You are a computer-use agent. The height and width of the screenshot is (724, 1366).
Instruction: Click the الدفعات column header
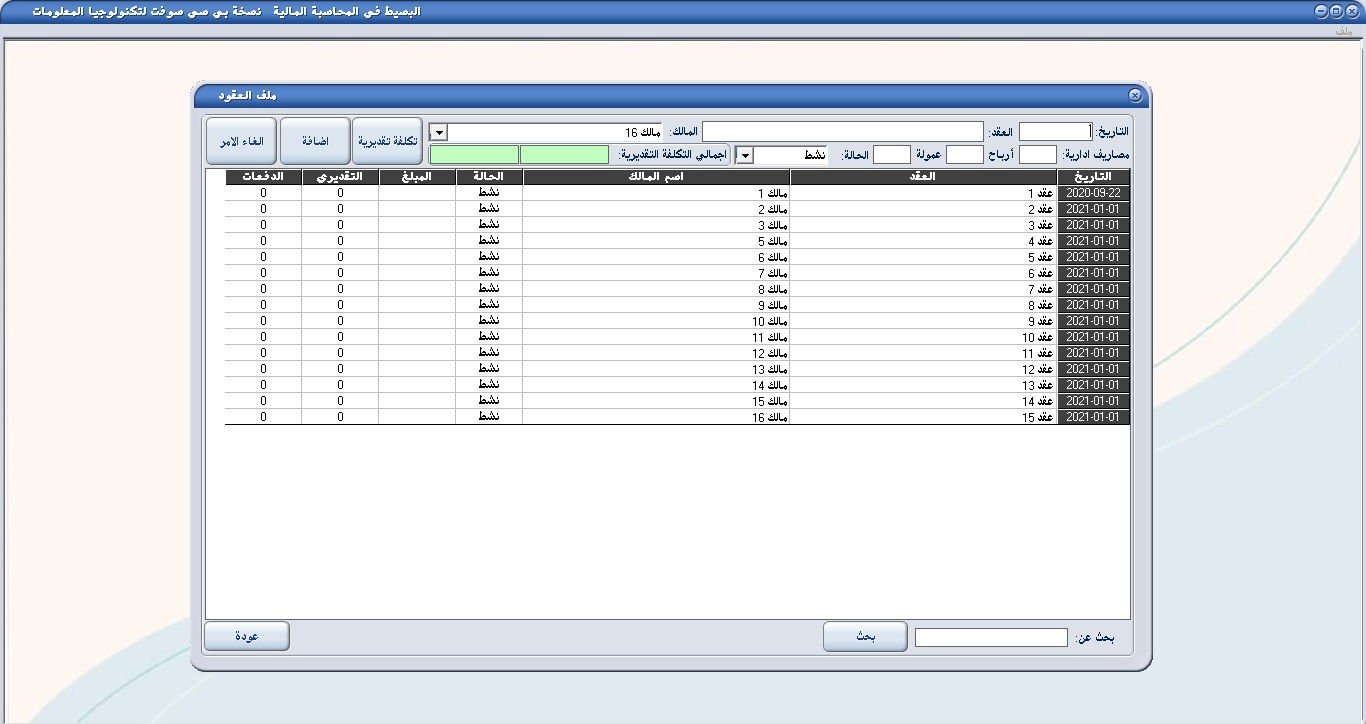(263, 177)
